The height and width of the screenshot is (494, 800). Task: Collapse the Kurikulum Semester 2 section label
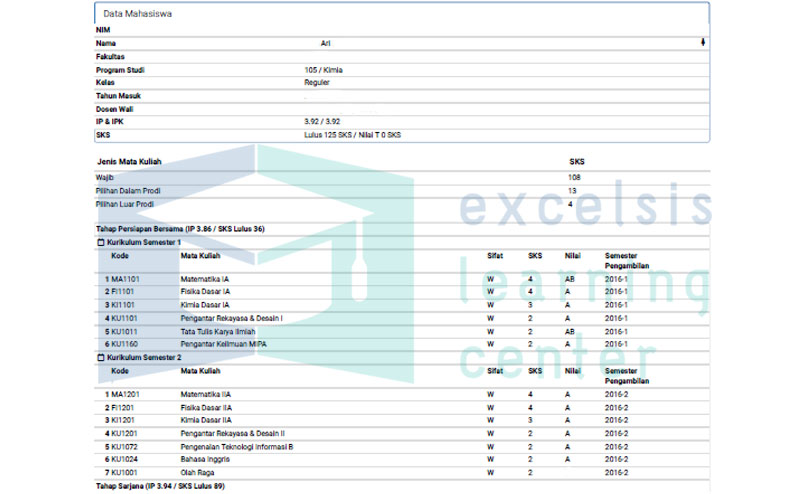click(144, 357)
